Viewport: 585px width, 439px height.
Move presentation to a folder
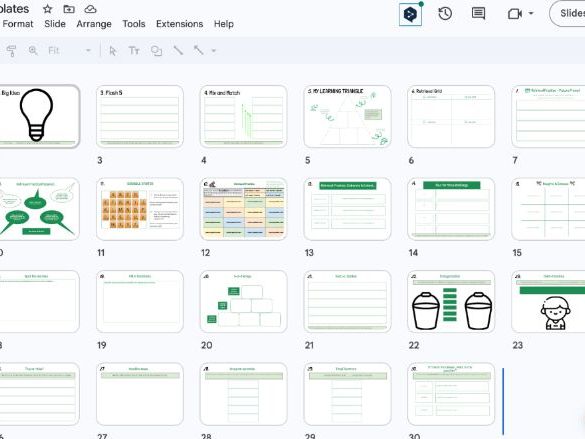[69, 9]
